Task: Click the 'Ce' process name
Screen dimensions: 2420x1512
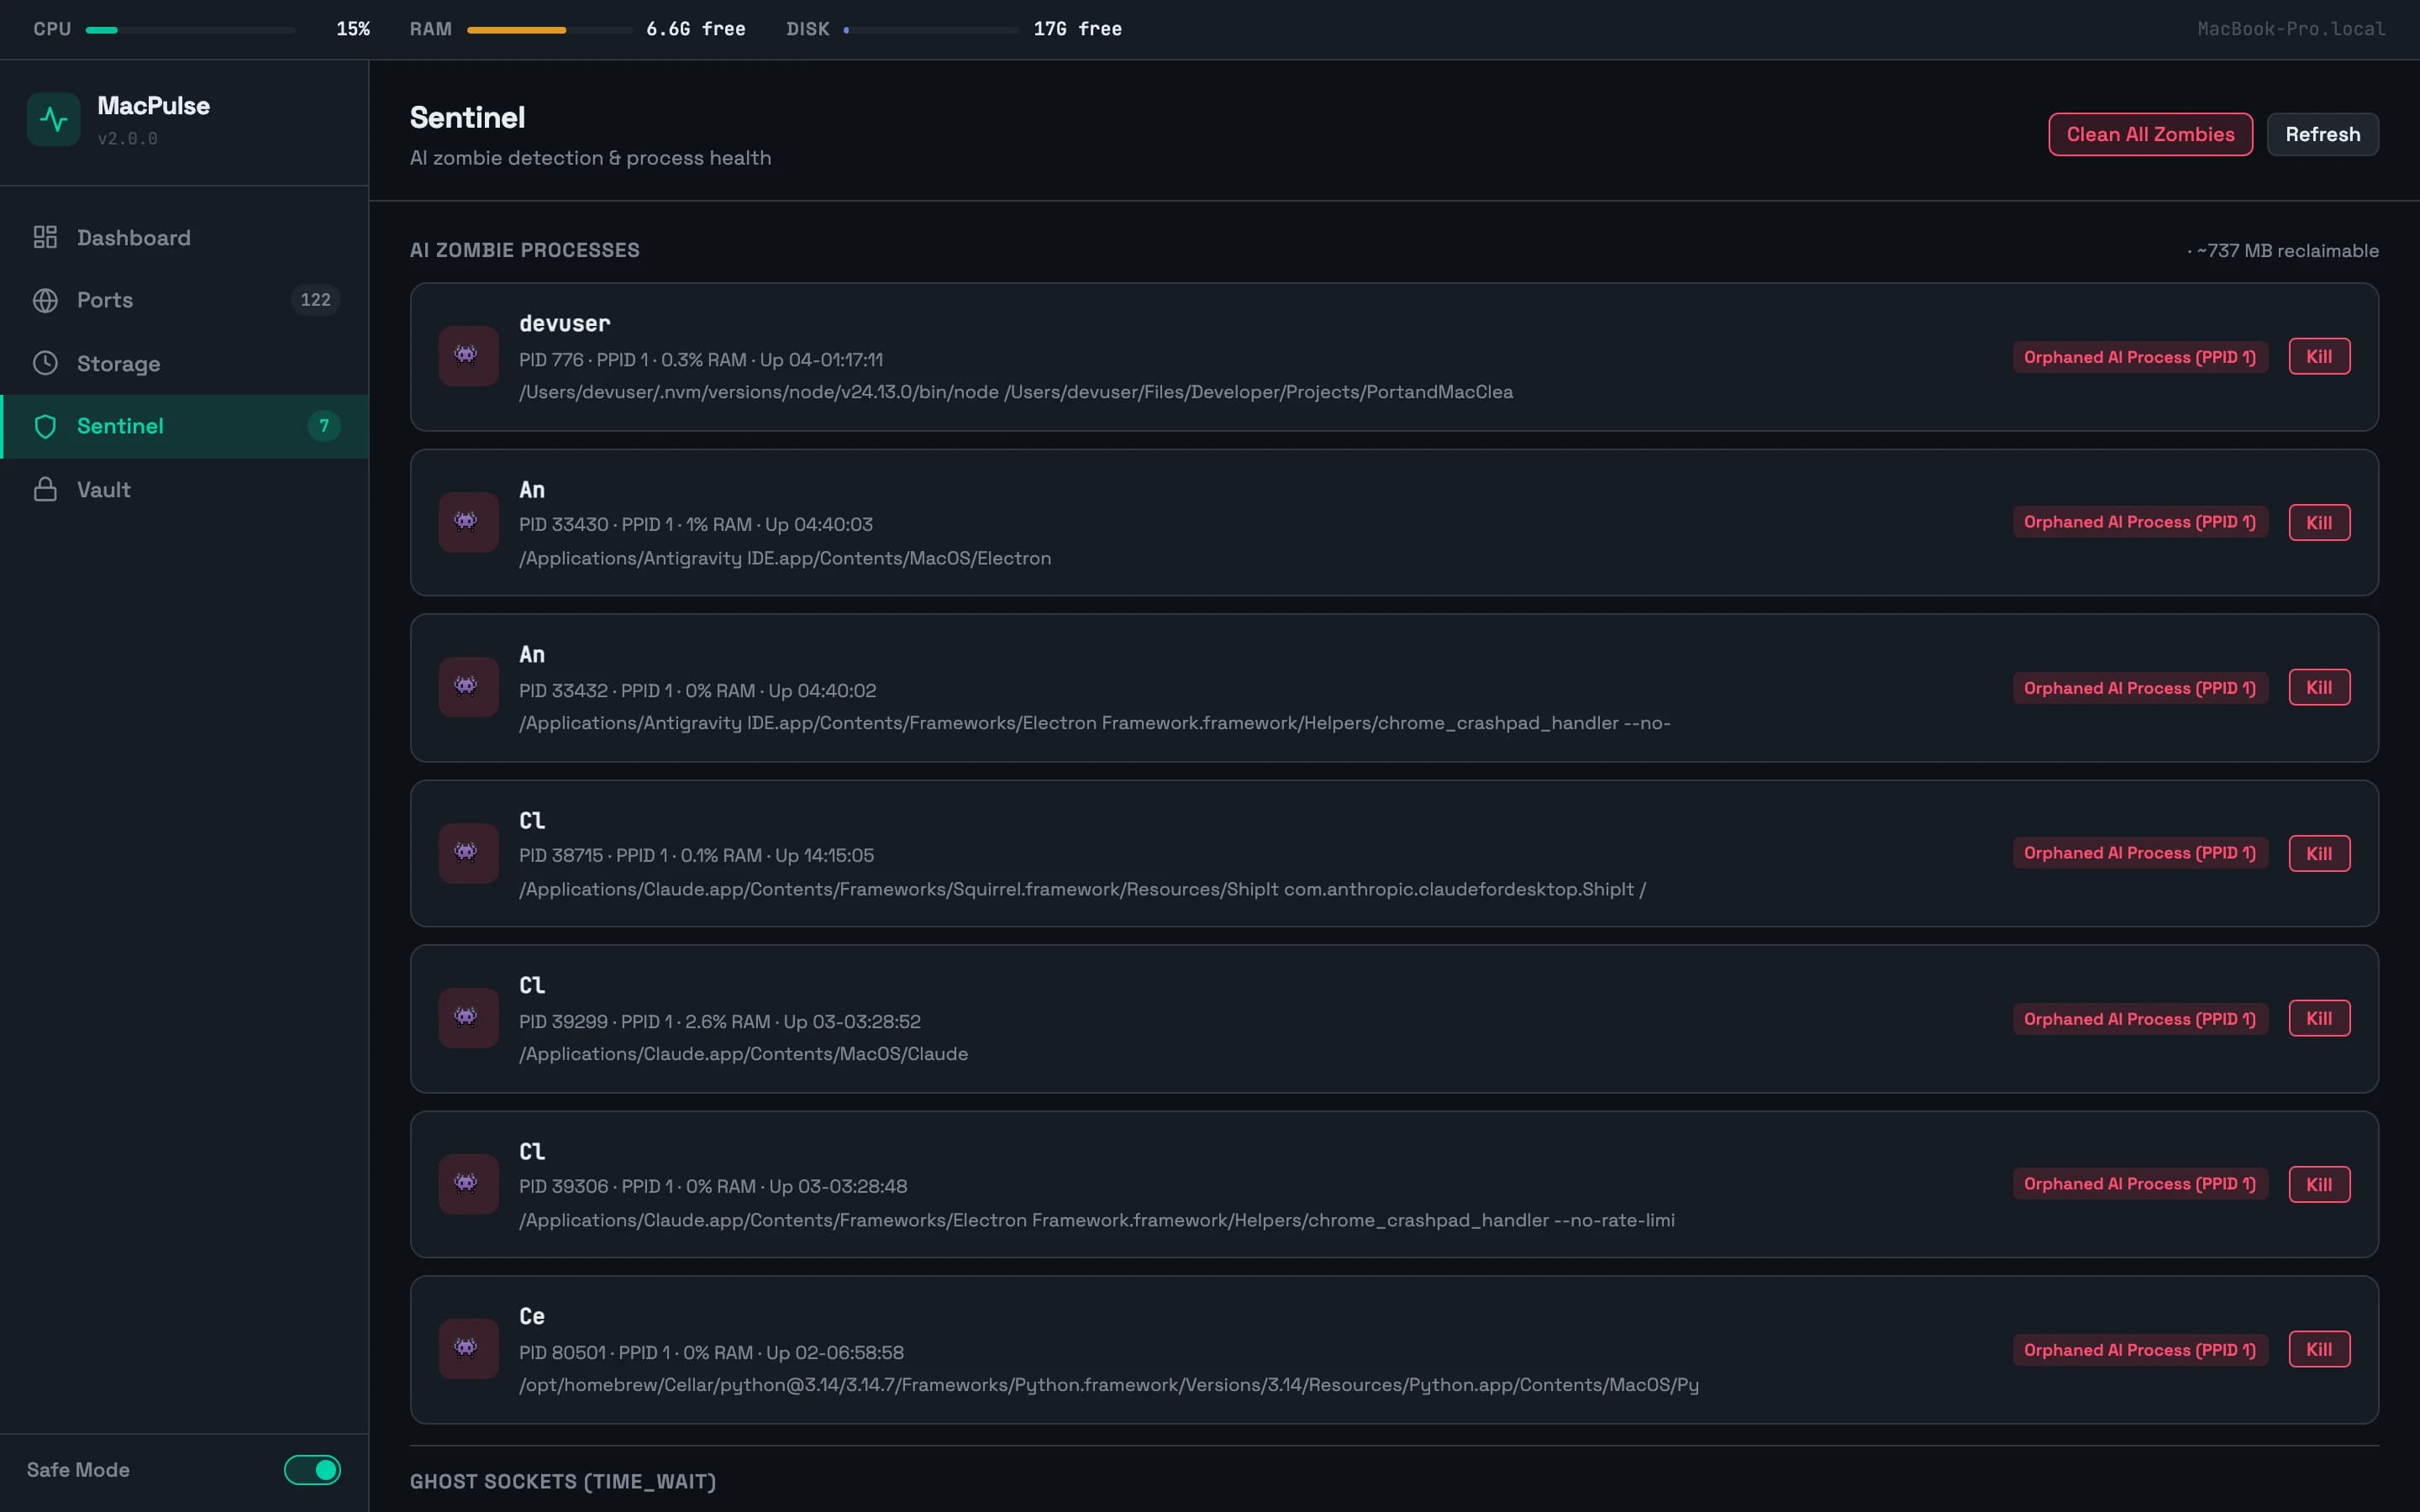Action: 532,1316
